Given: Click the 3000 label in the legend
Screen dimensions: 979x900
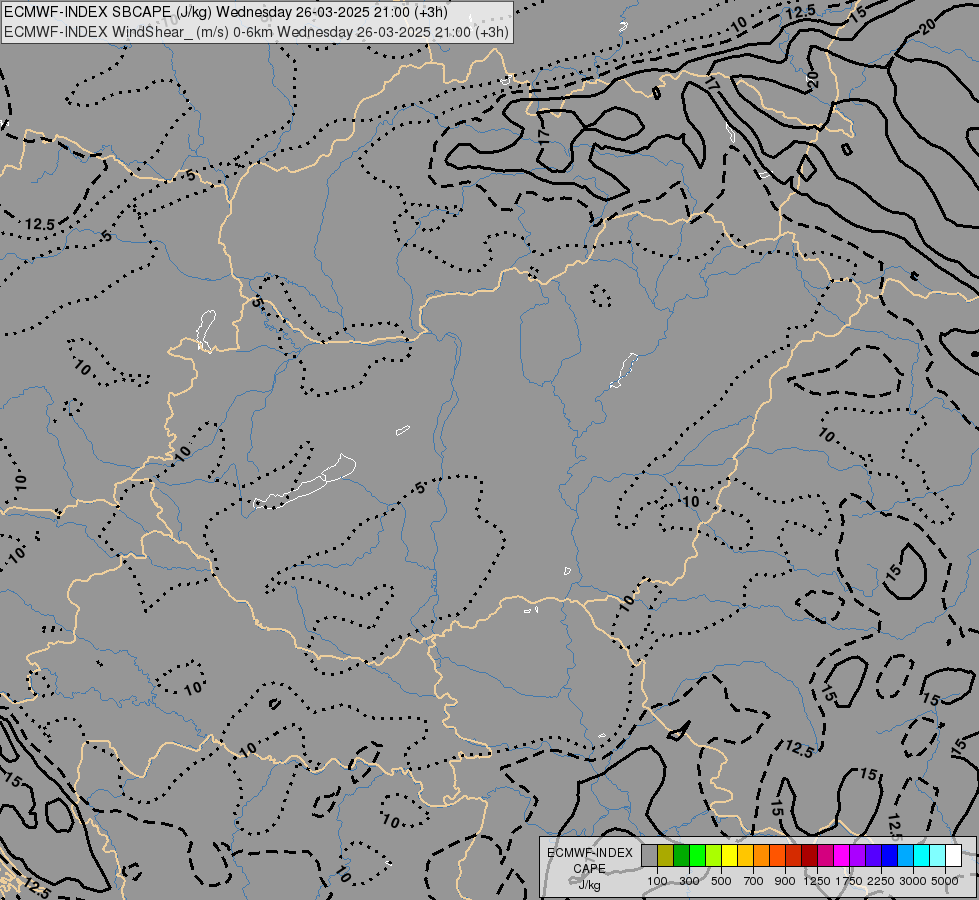Looking at the screenshot, I should pos(913,881).
